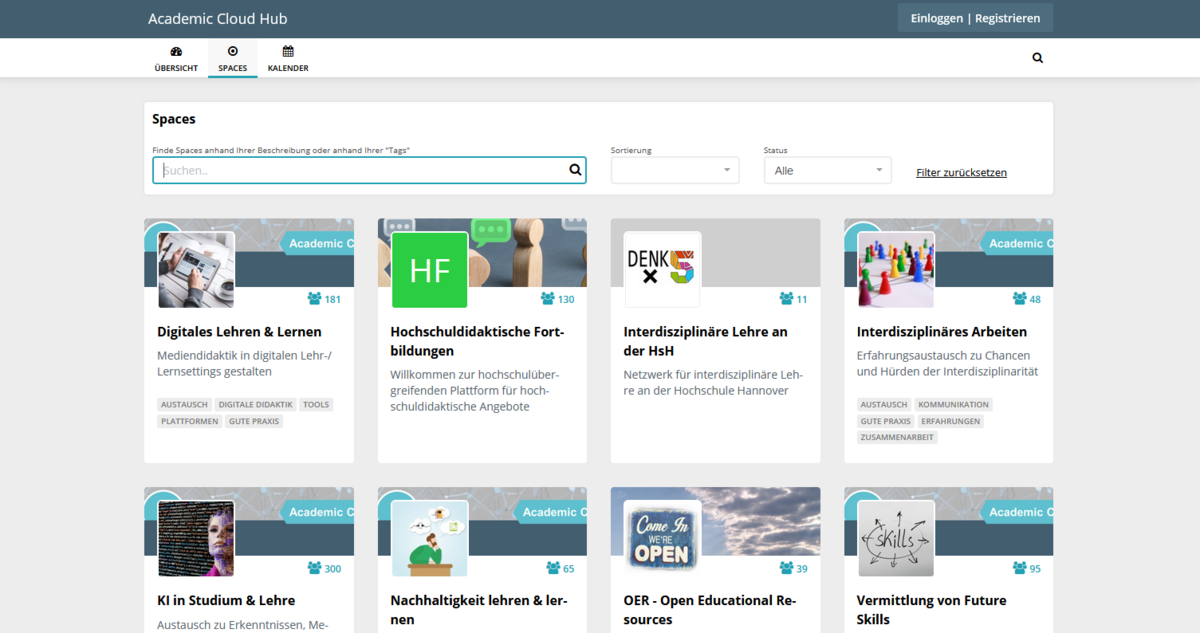Open Hochschuldidaktische Fortbildungen space title
The height and width of the screenshot is (633, 1200).
477,341
